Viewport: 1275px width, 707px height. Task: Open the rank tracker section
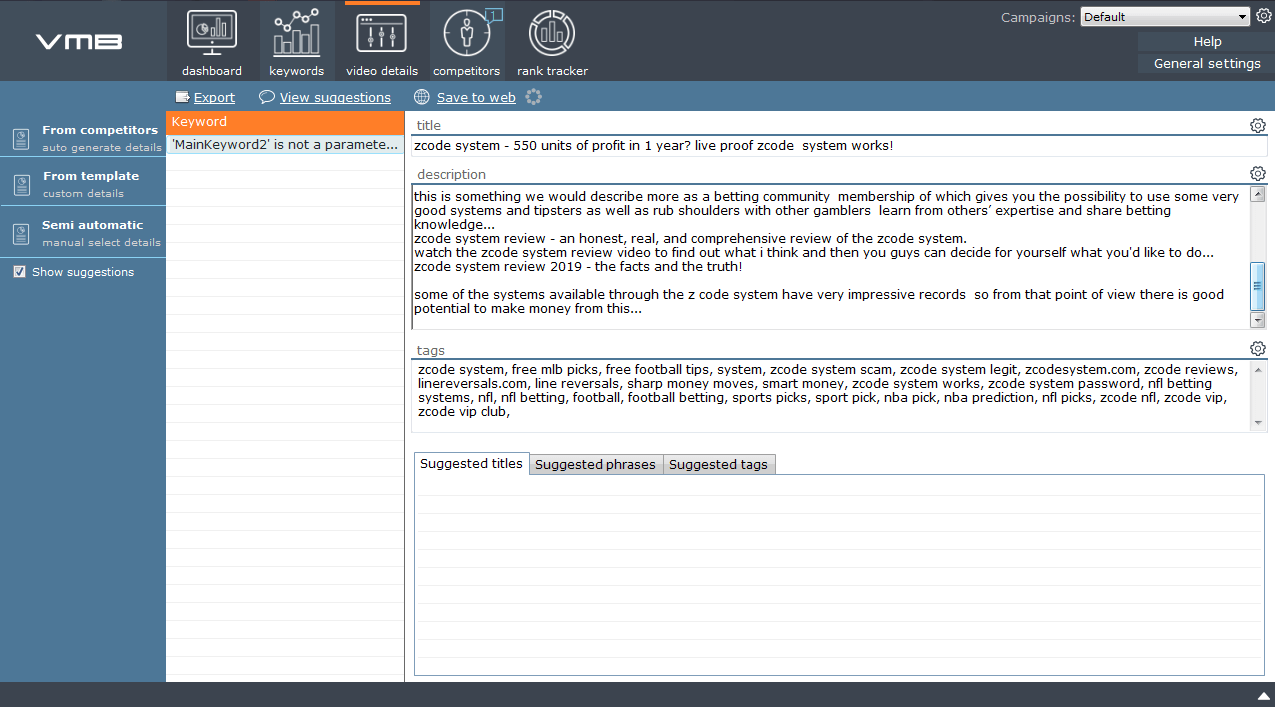coord(552,42)
